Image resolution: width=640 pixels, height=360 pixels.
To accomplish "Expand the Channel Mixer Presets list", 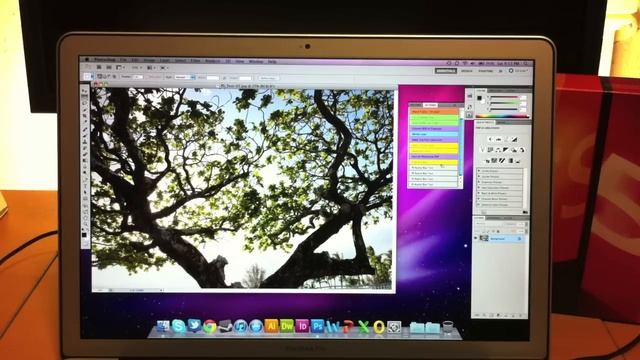I will click(479, 199).
